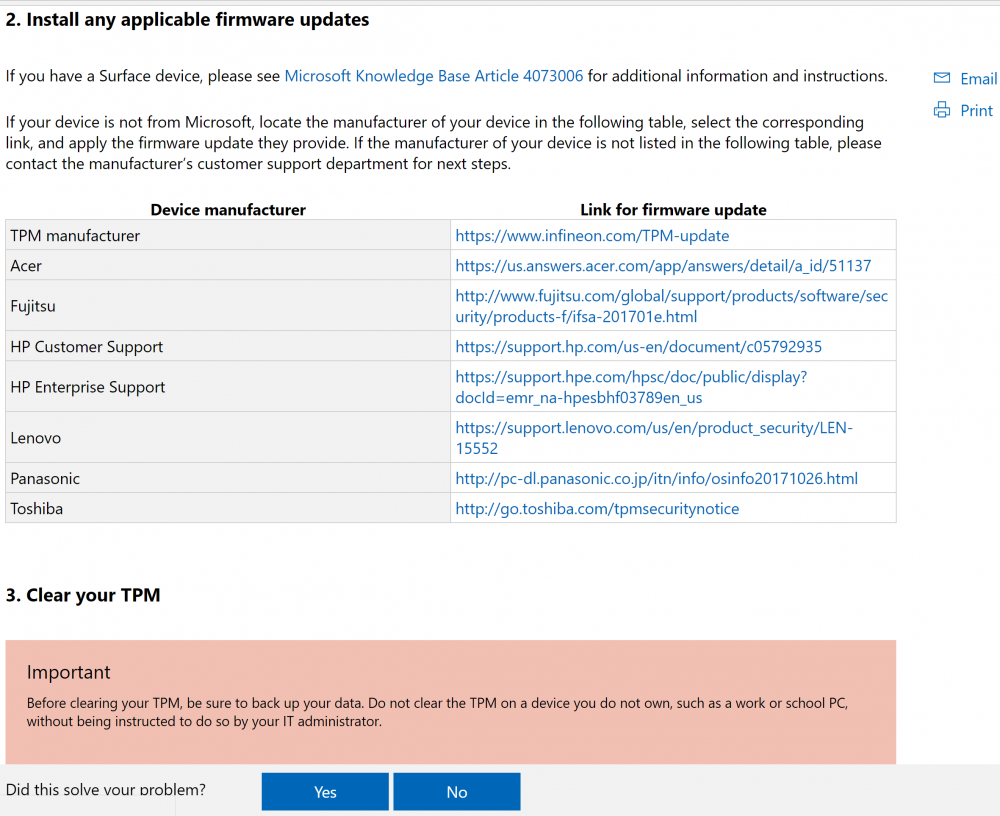1000x816 pixels.
Task: Click the Email envelope icon
Action: tap(941, 78)
